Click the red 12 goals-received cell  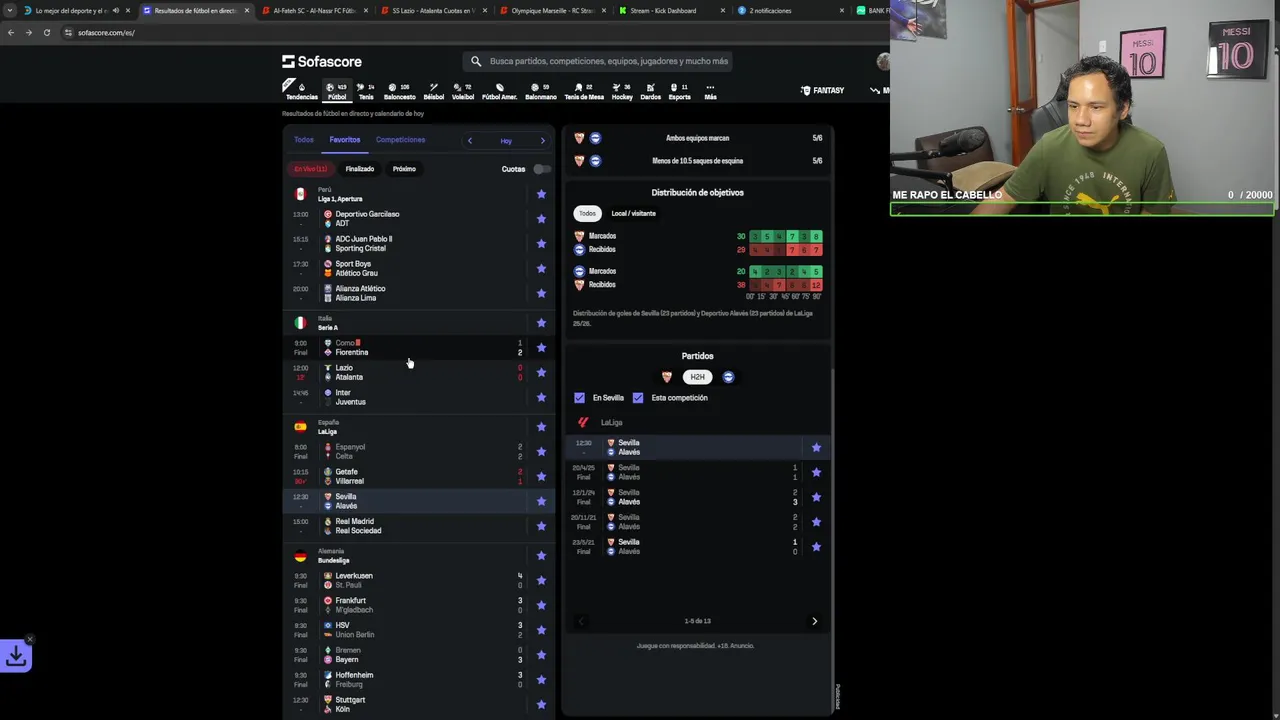tap(816, 285)
